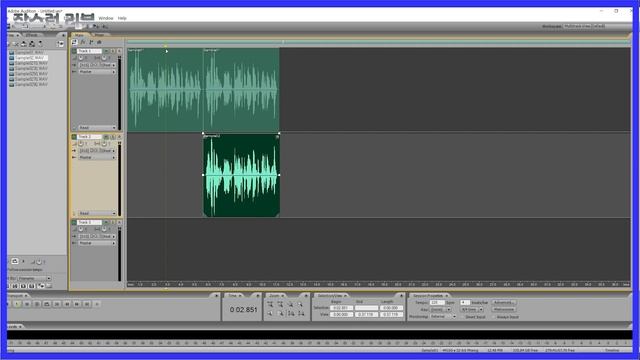
Task: Switch to the Mixer tab
Action: pyautogui.click(x=99, y=35)
